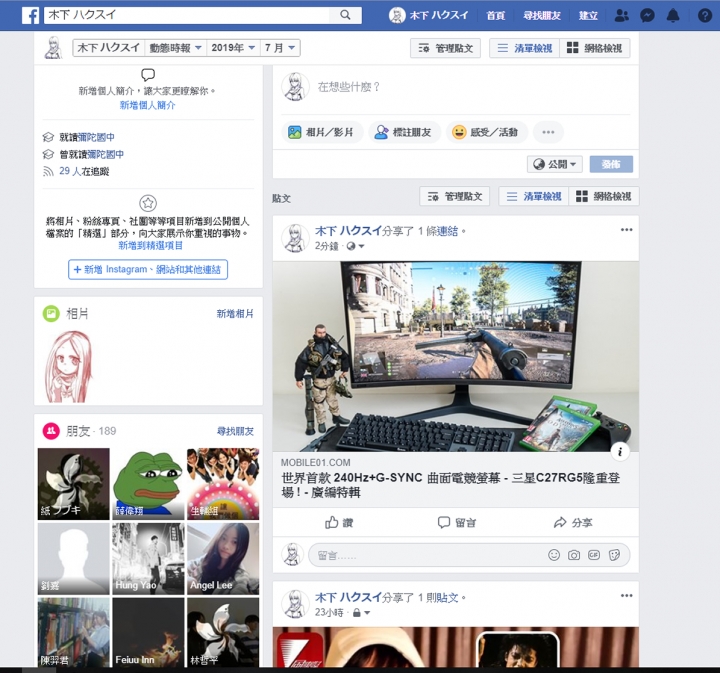This screenshot has width=720, height=673.
Task: Click 分享 on the link post
Action: click(x=573, y=522)
